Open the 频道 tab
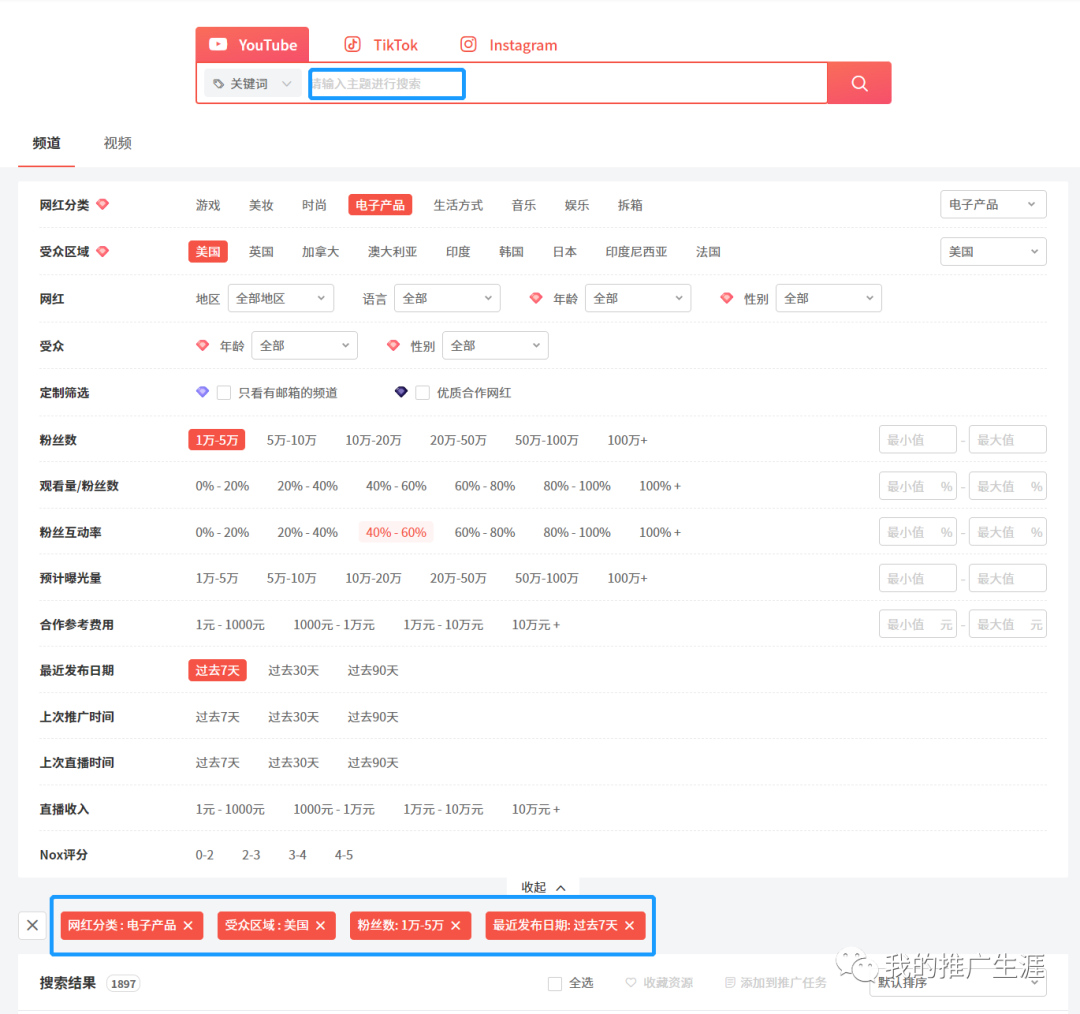The height and width of the screenshot is (1014, 1080). 46,143
